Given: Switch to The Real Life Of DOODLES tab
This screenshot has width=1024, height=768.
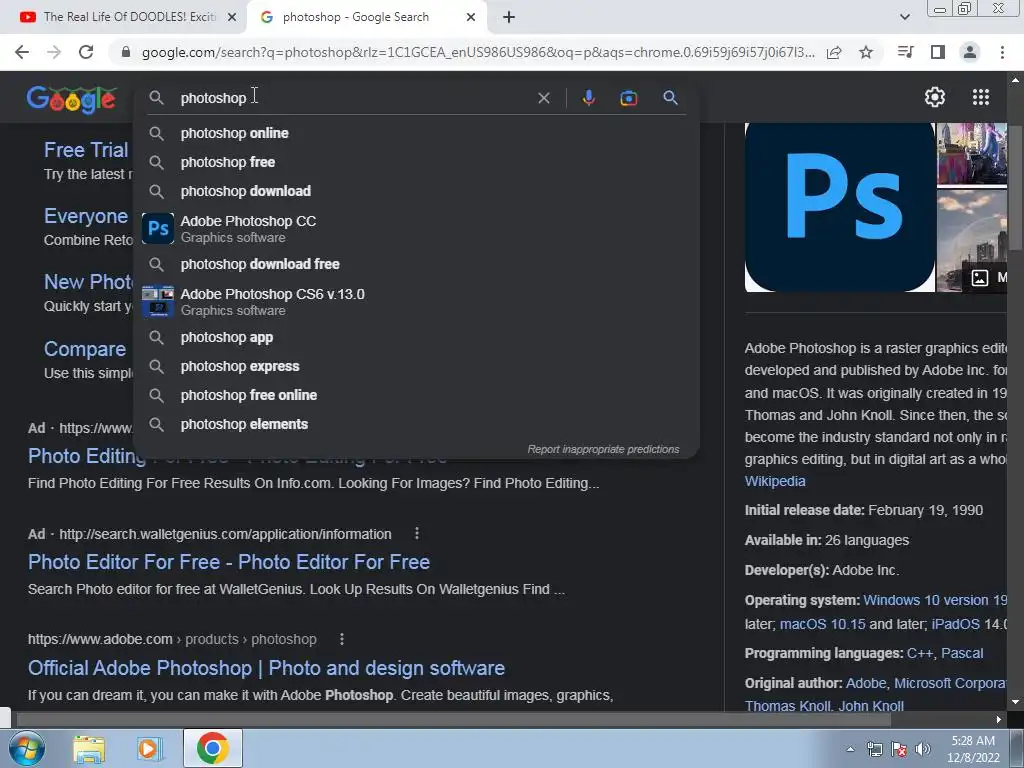Looking at the screenshot, I should (124, 17).
